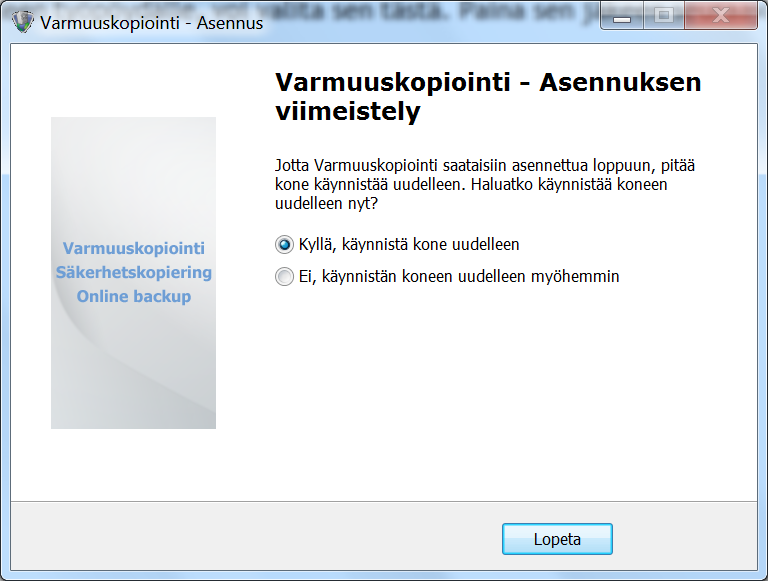This screenshot has width=768, height=581.
Task: Click the Lopeta button
Action: [557, 539]
